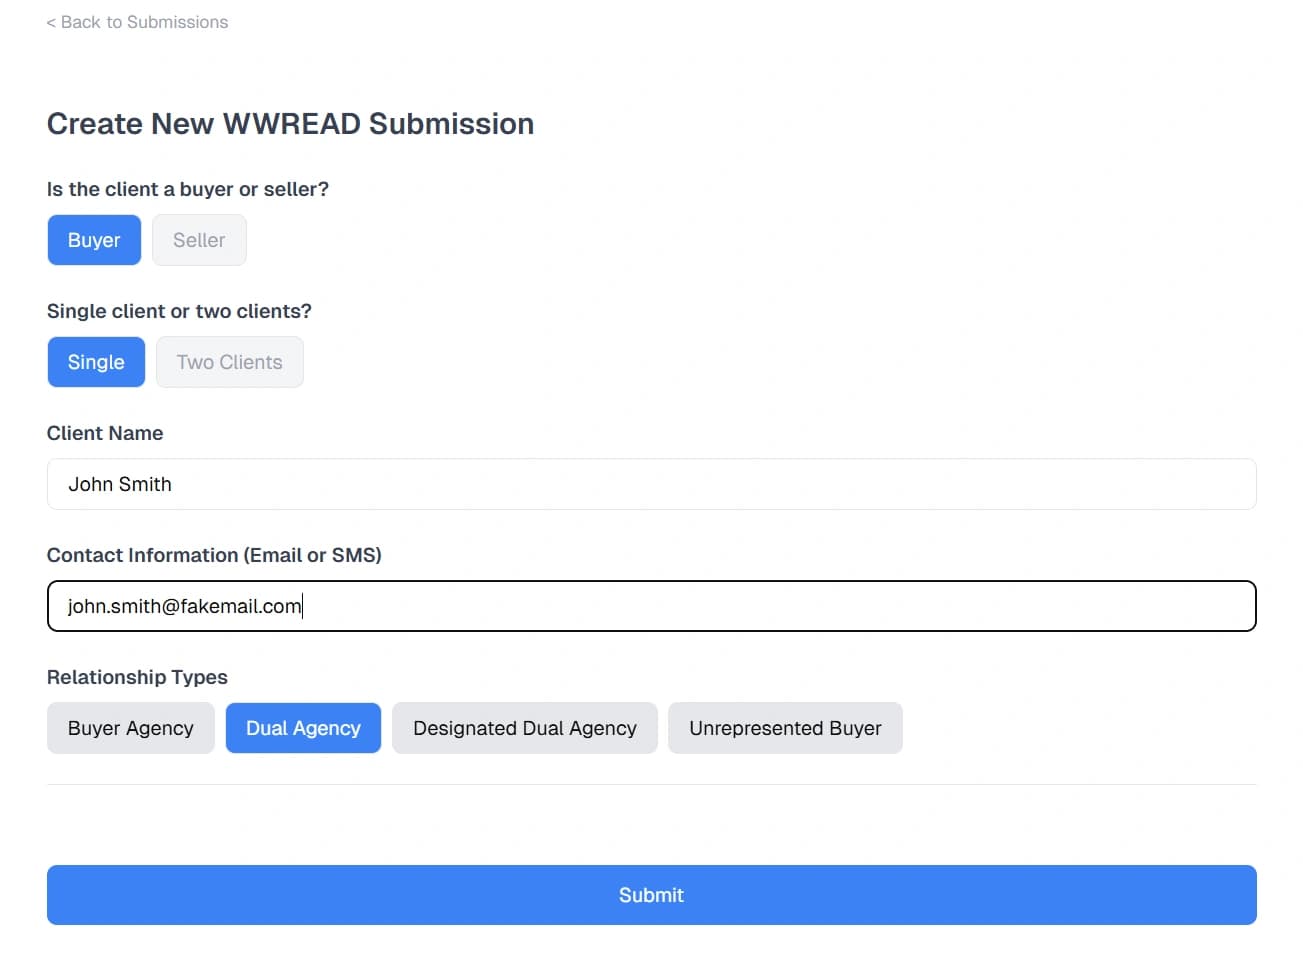The height and width of the screenshot is (955, 1303).
Task: Focus the Client Name text field
Action: pyautogui.click(x=651, y=484)
